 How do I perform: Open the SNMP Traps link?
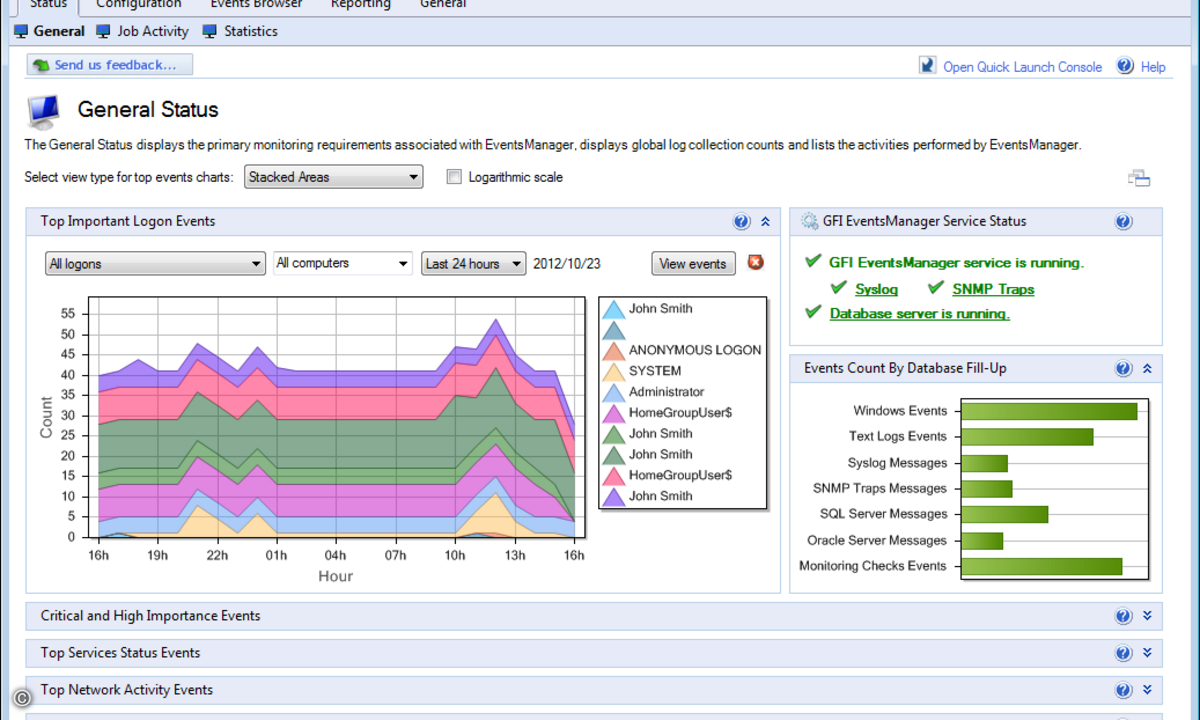(993, 289)
